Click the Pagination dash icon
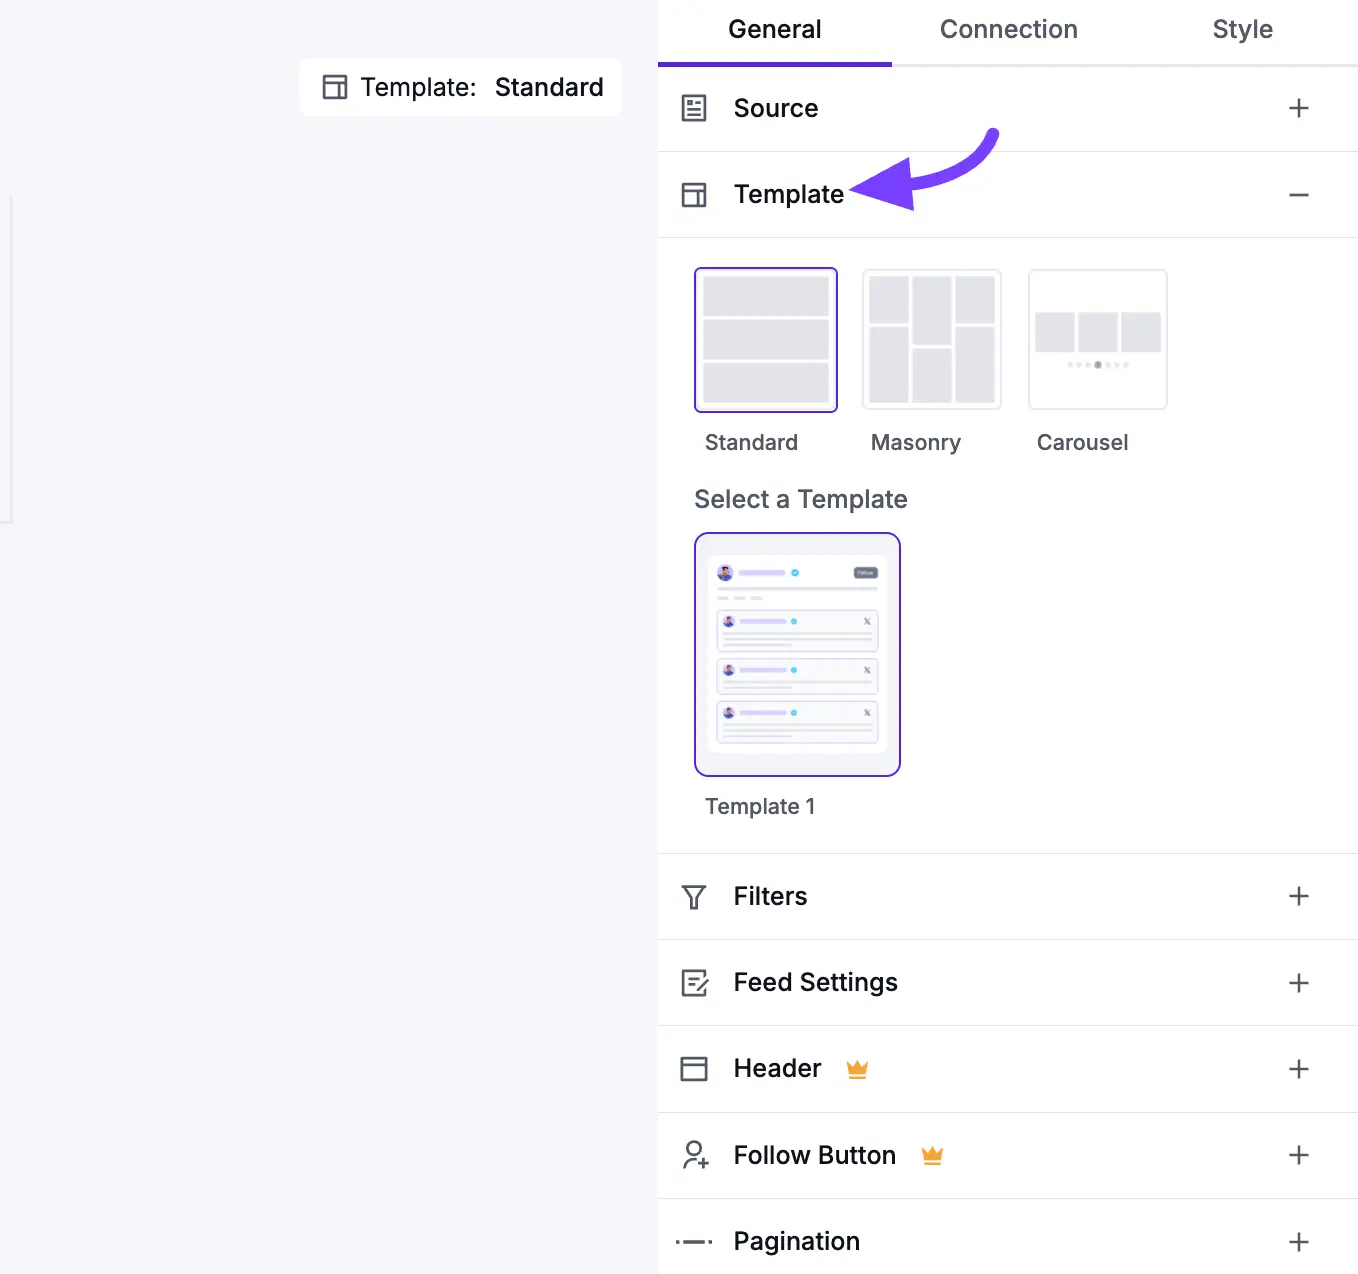 [x=694, y=1242]
